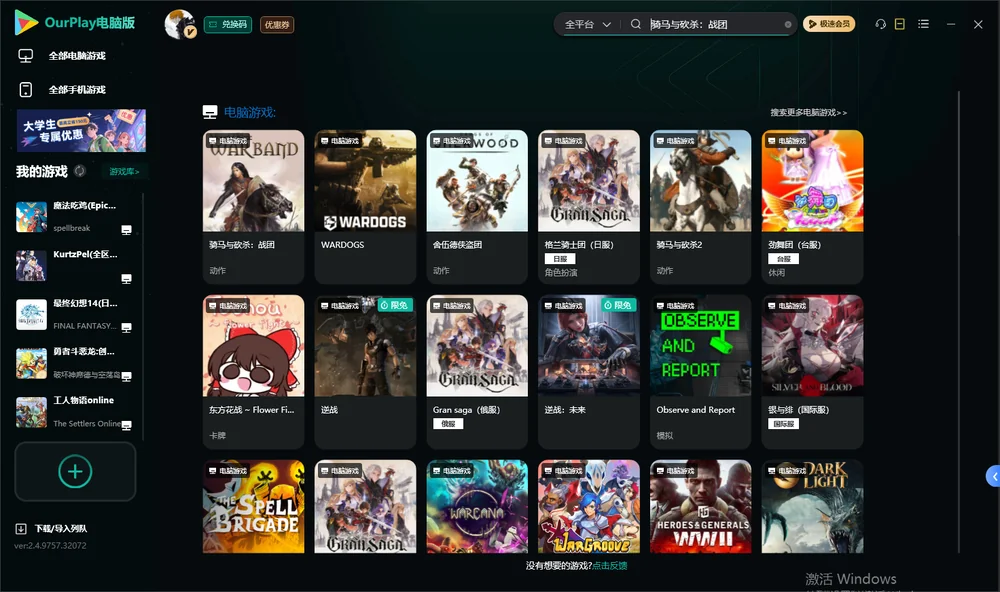Open the 劲舞团 (台服) game card
Screen dimensions: 1000x592
[x=812, y=207]
